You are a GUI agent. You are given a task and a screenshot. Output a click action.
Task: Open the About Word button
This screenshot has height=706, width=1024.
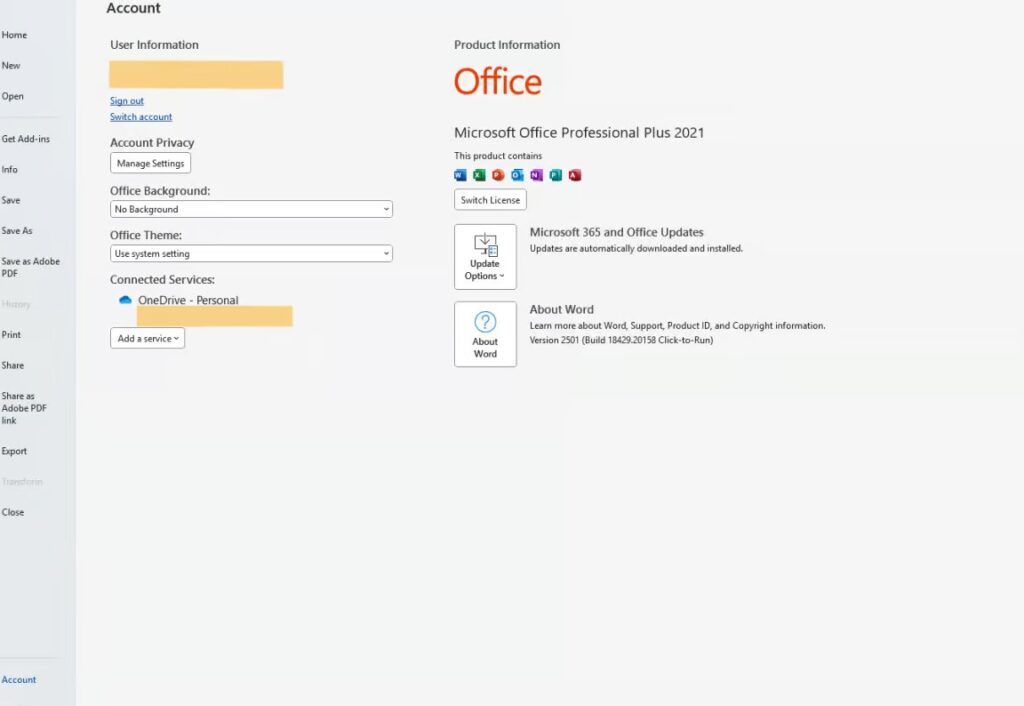pyautogui.click(x=485, y=334)
